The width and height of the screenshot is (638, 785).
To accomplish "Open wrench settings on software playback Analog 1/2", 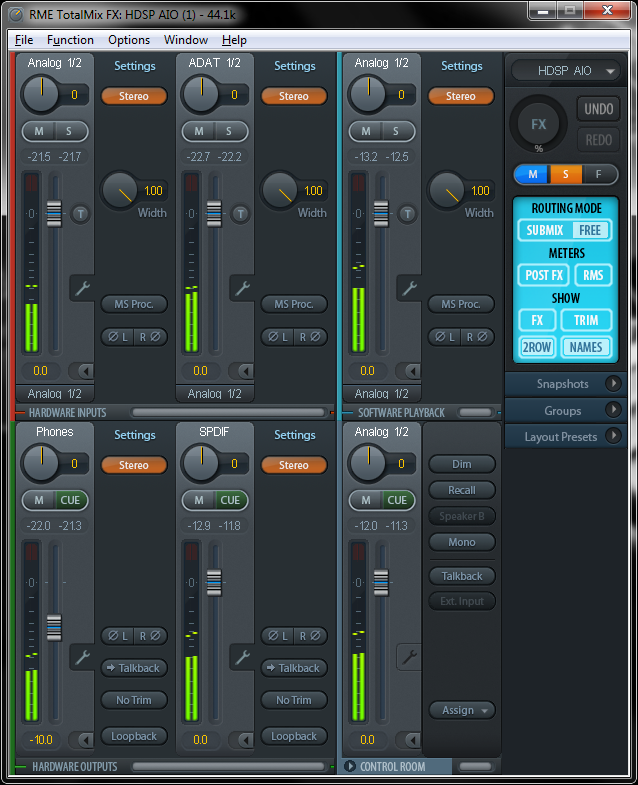I will (x=409, y=288).
